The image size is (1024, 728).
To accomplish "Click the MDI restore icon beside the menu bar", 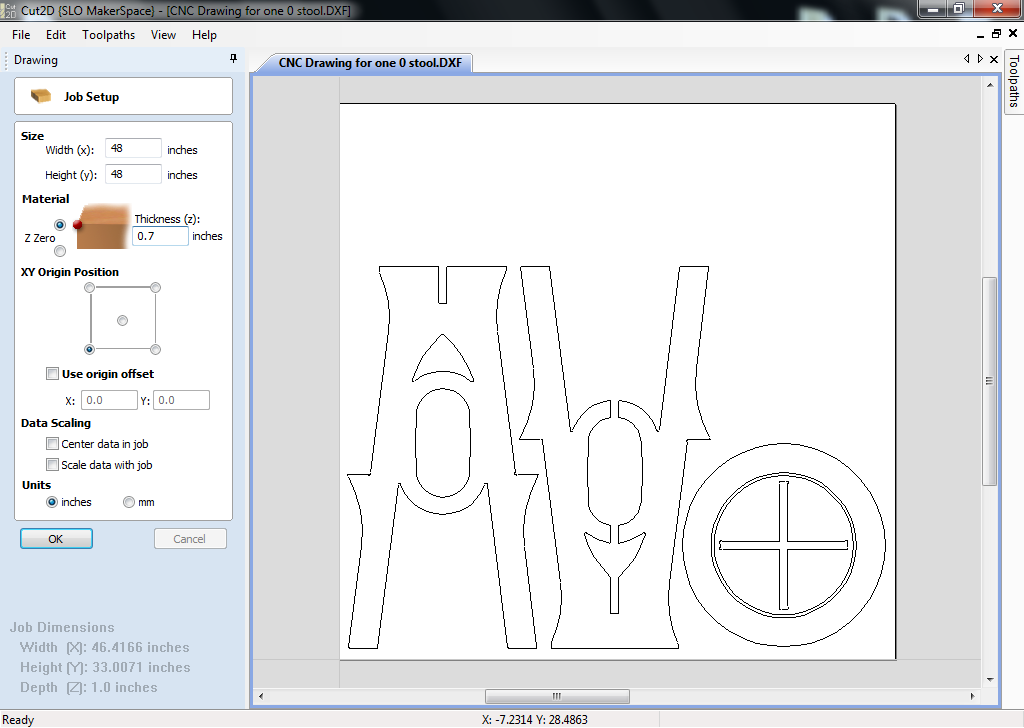I will tap(997, 34).
